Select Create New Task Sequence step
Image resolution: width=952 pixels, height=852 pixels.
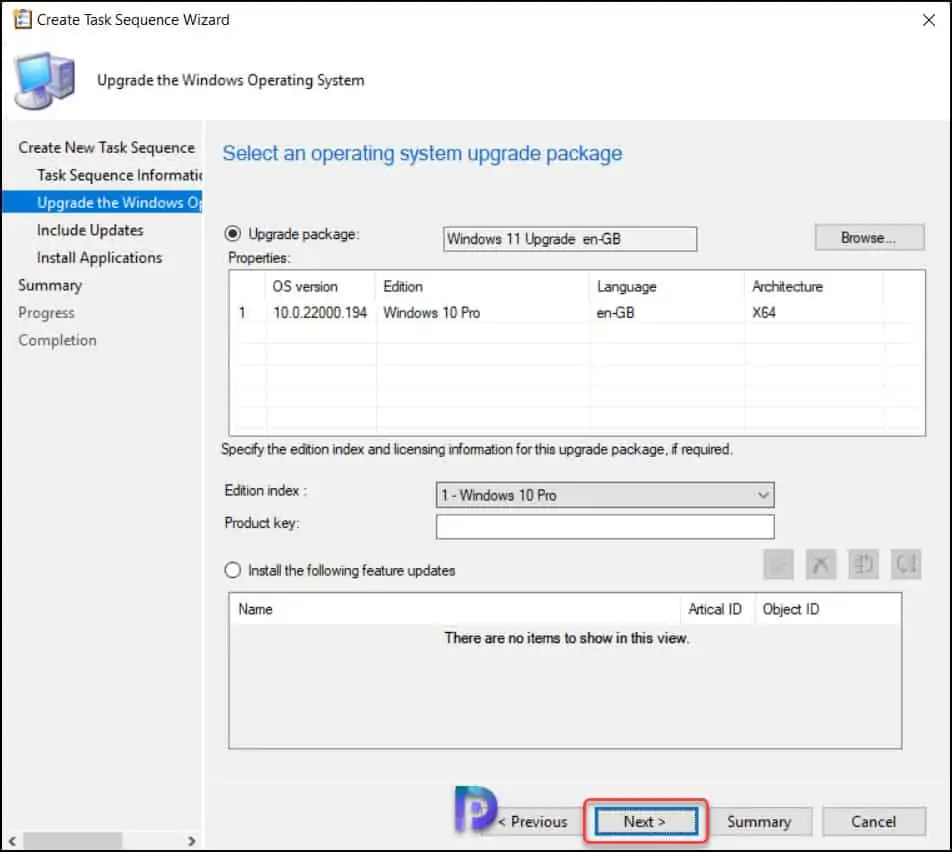[106, 148]
